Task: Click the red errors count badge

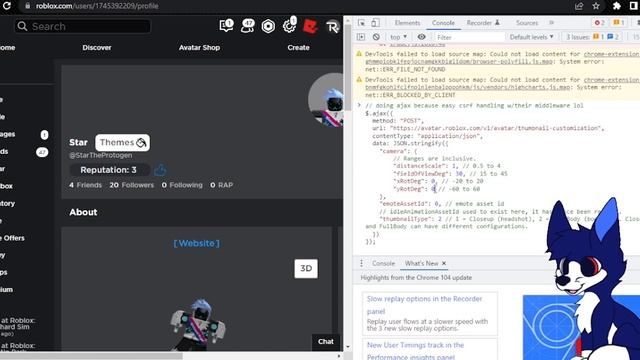Action: point(599,23)
